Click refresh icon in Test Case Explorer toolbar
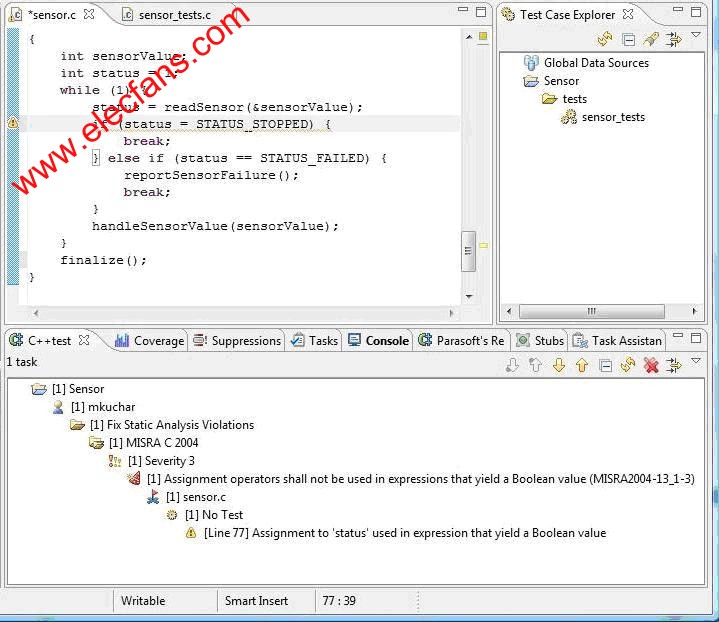 (x=605, y=39)
